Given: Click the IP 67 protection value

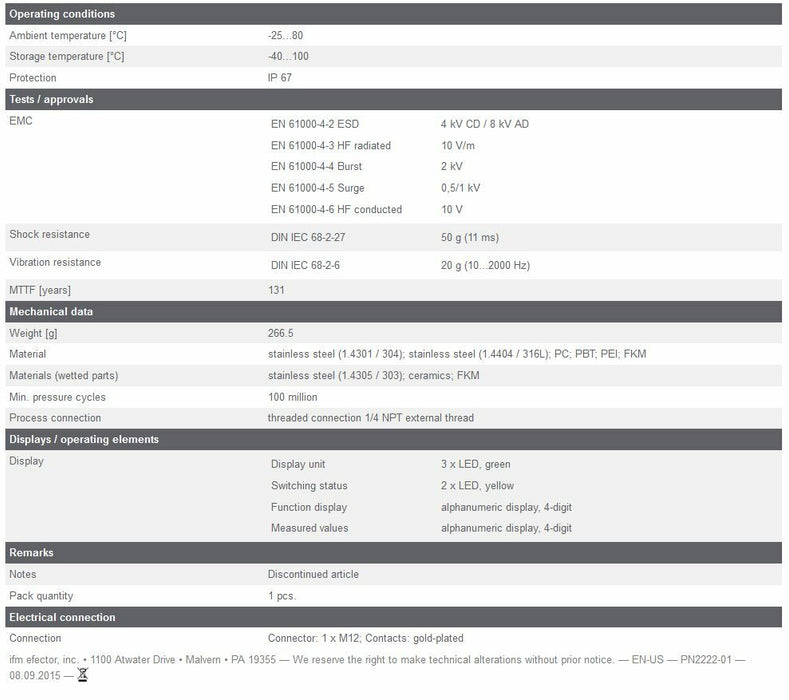Looking at the screenshot, I should 281,78.
